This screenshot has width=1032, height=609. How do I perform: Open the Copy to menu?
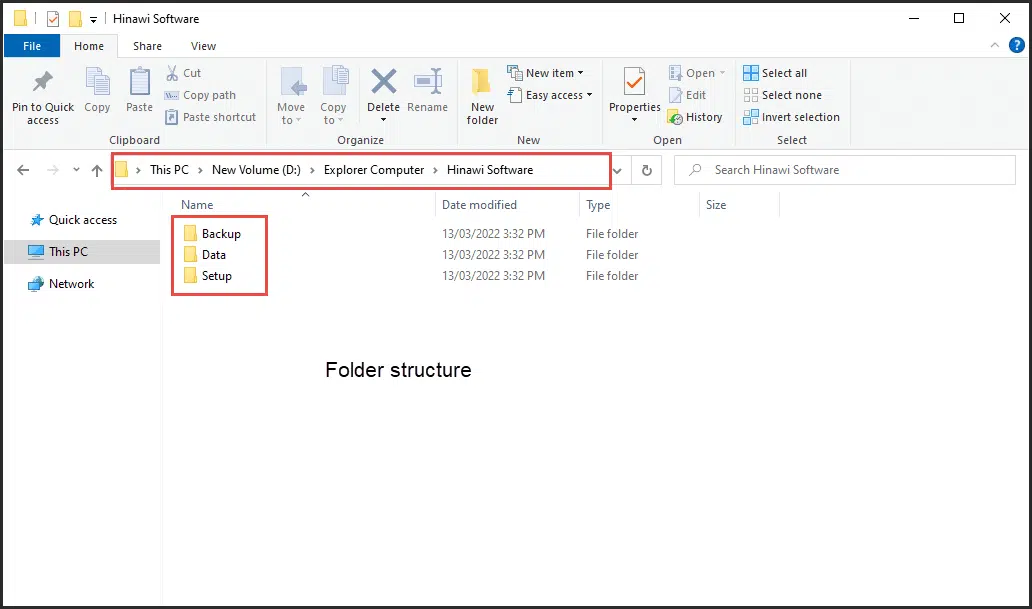(333, 96)
